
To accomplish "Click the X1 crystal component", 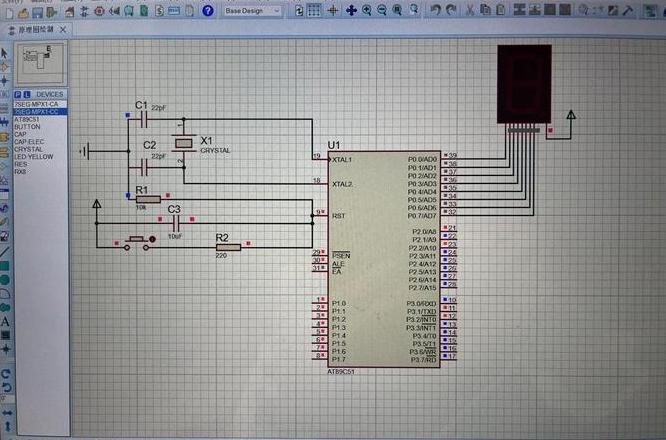I will click(183, 144).
